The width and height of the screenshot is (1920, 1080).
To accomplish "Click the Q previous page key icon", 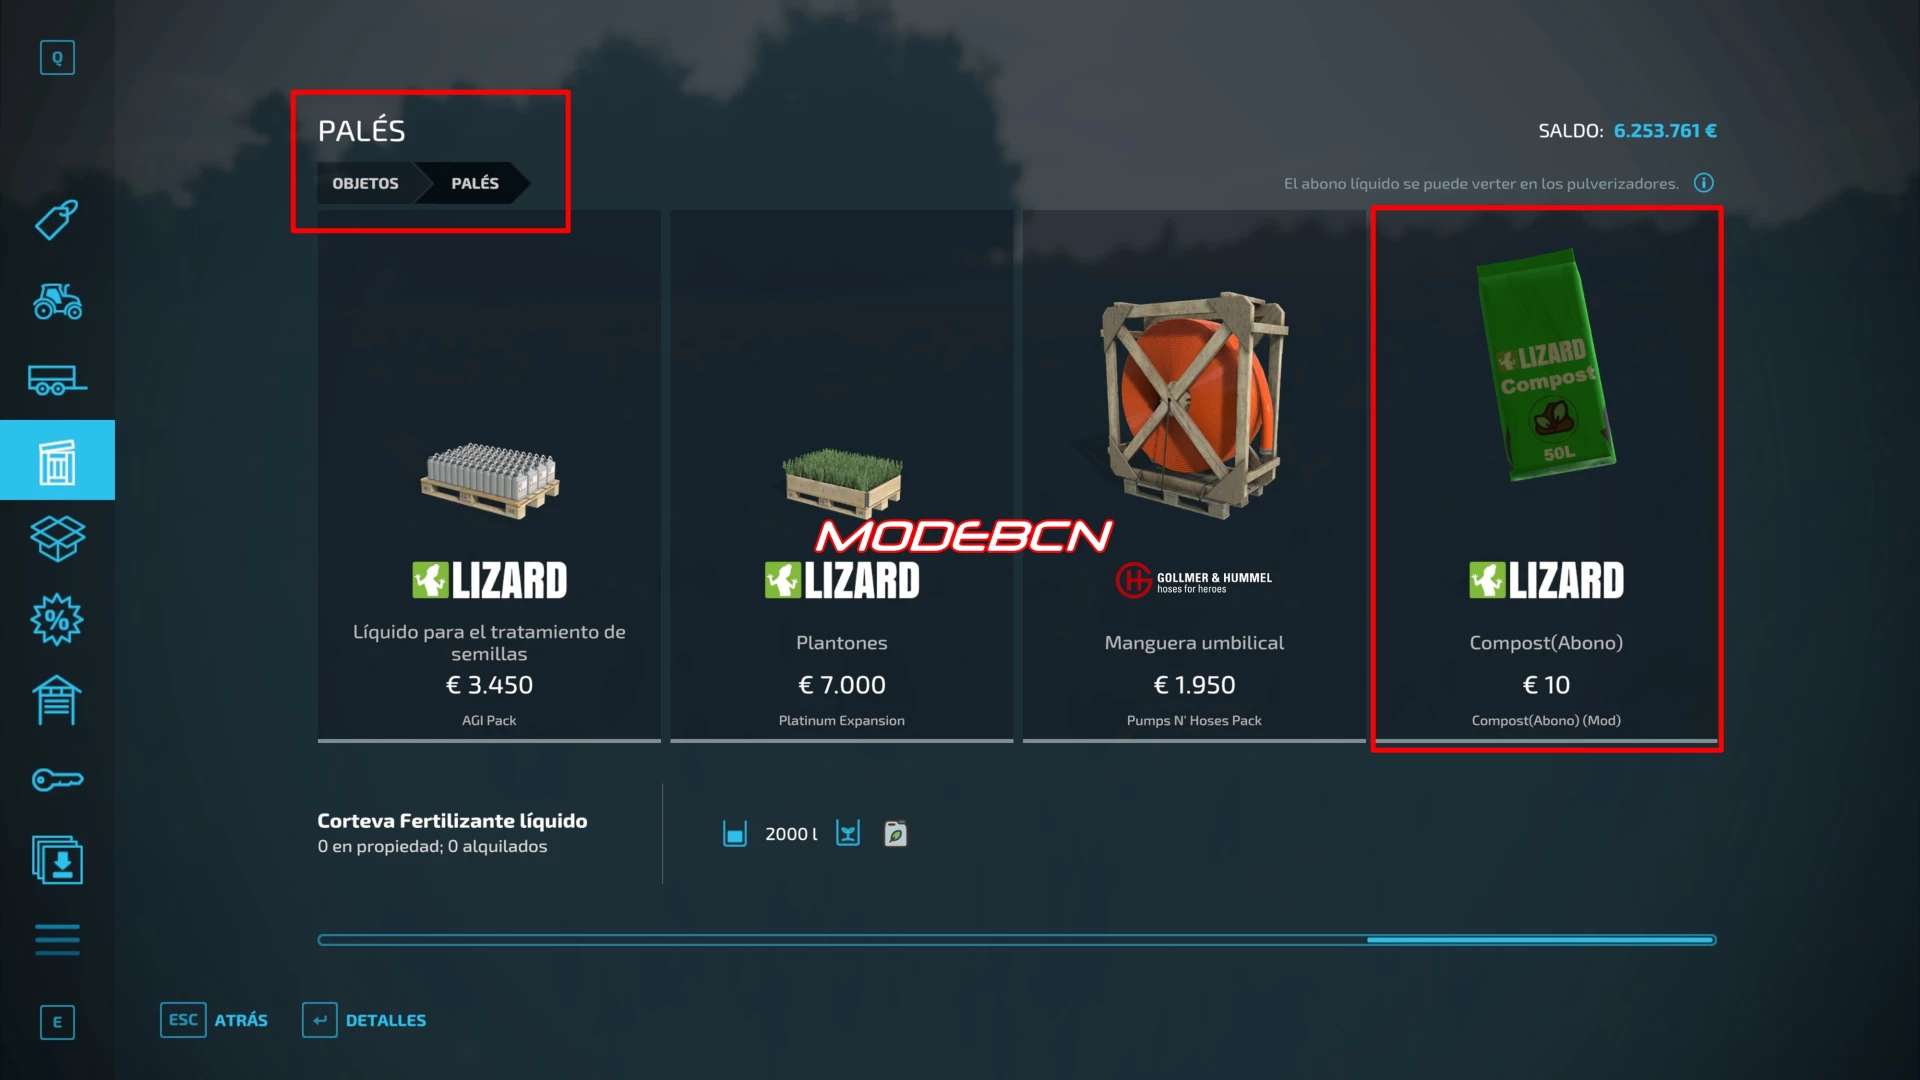I will pos(57,57).
